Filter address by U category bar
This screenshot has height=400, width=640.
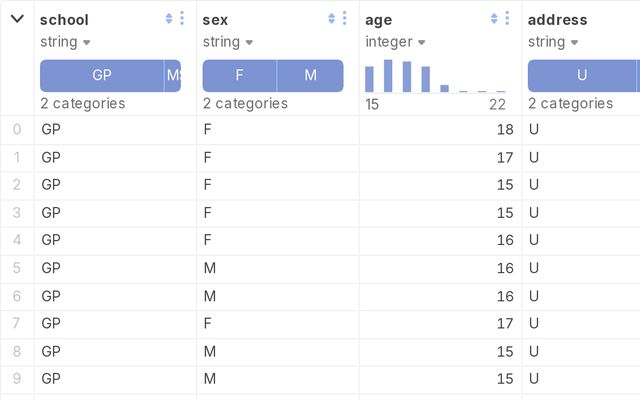click(x=582, y=76)
